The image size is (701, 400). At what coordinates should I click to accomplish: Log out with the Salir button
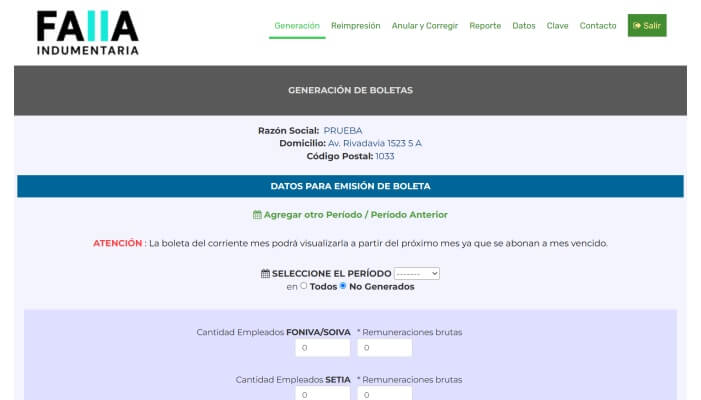tap(647, 25)
